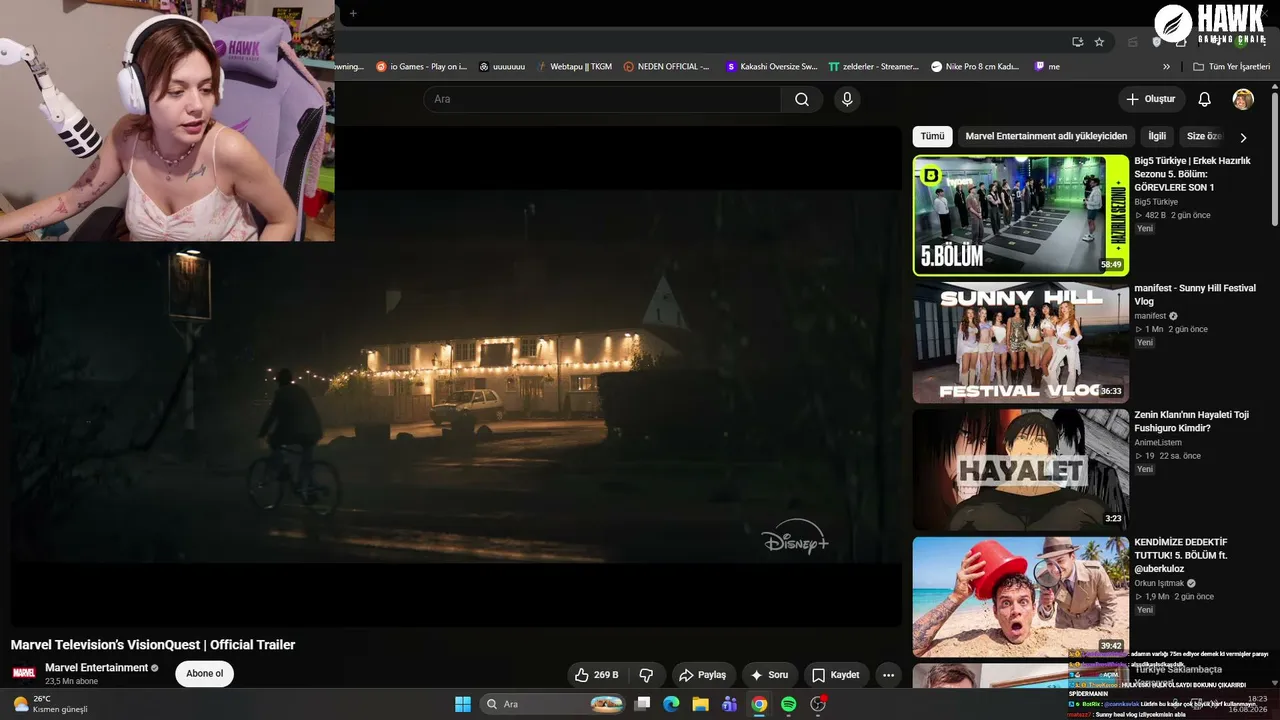Screen dimensions: 1280x720
Task: Open the 'NEDEN OFFICIAL' bookmark
Action: tap(666, 67)
